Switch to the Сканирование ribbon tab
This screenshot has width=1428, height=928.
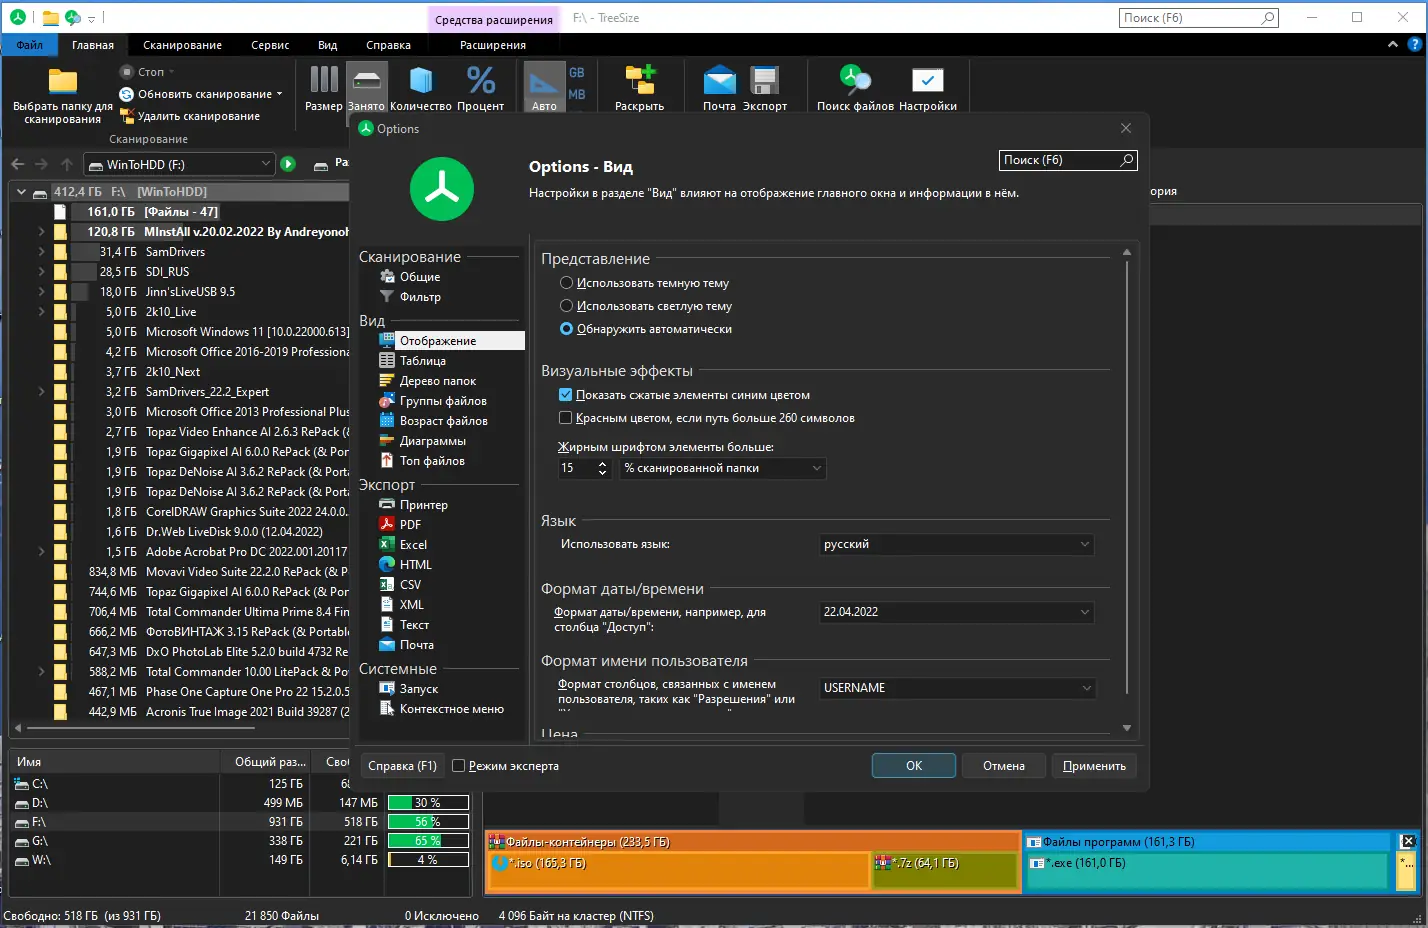(182, 45)
